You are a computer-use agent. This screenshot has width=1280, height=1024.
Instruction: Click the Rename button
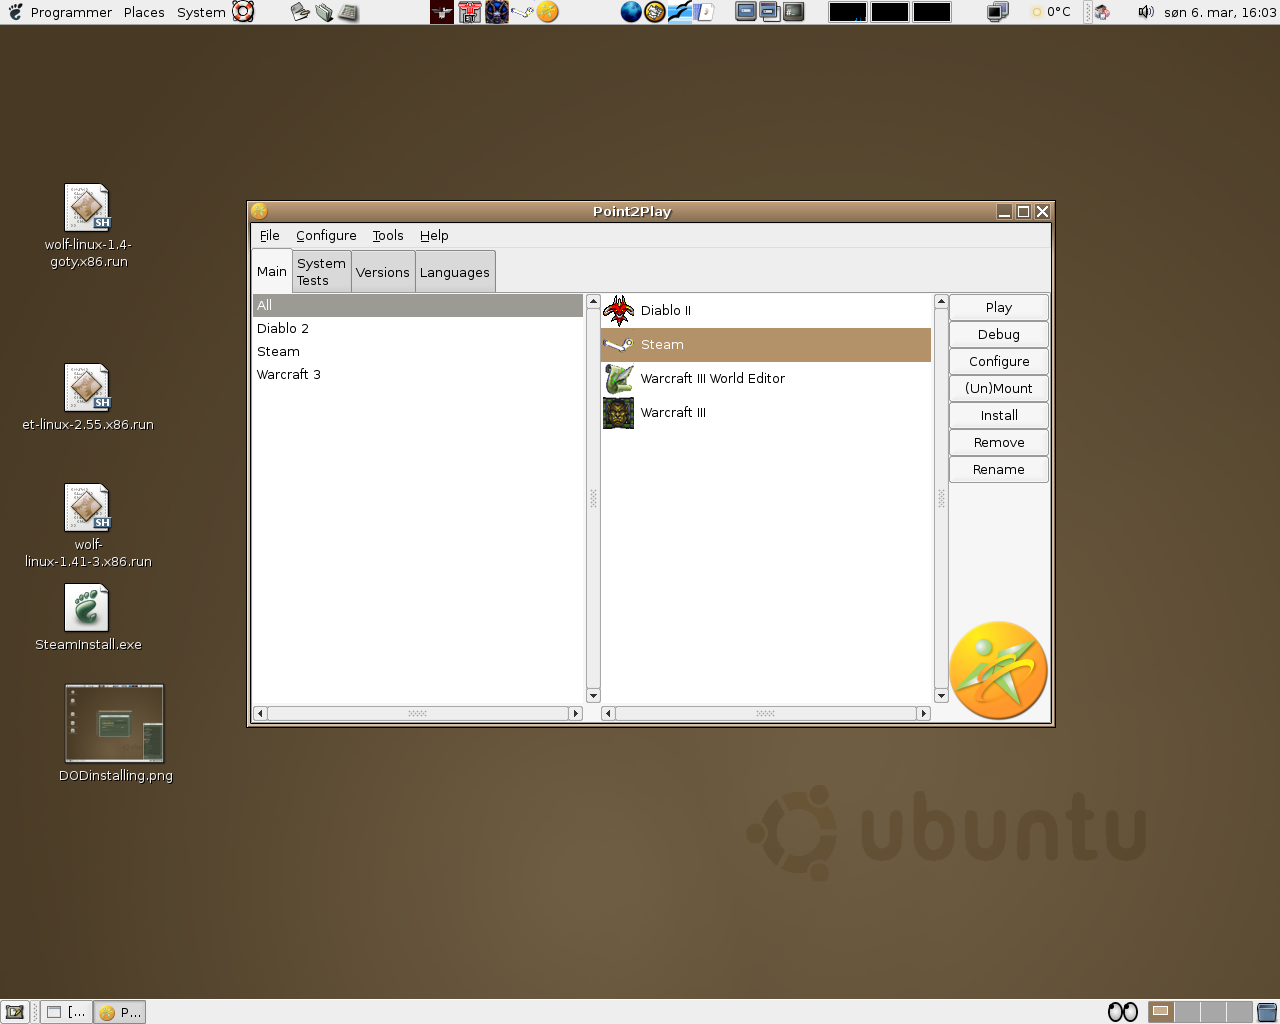coord(999,469)
